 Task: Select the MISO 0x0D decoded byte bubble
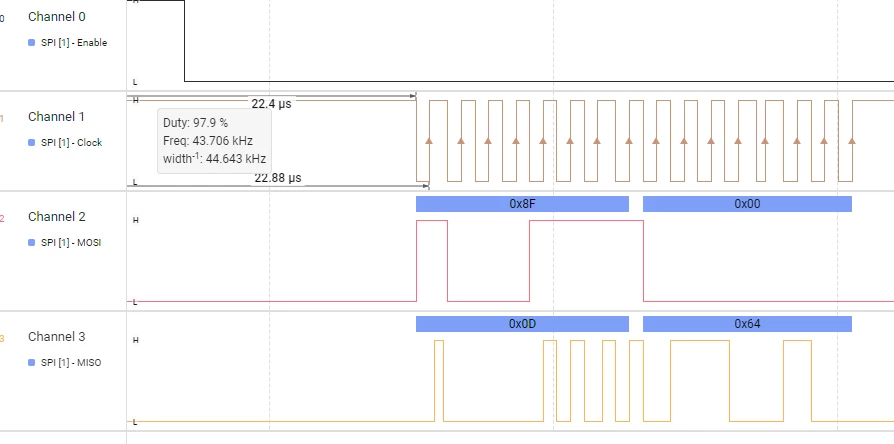click(x=522, y=324)
